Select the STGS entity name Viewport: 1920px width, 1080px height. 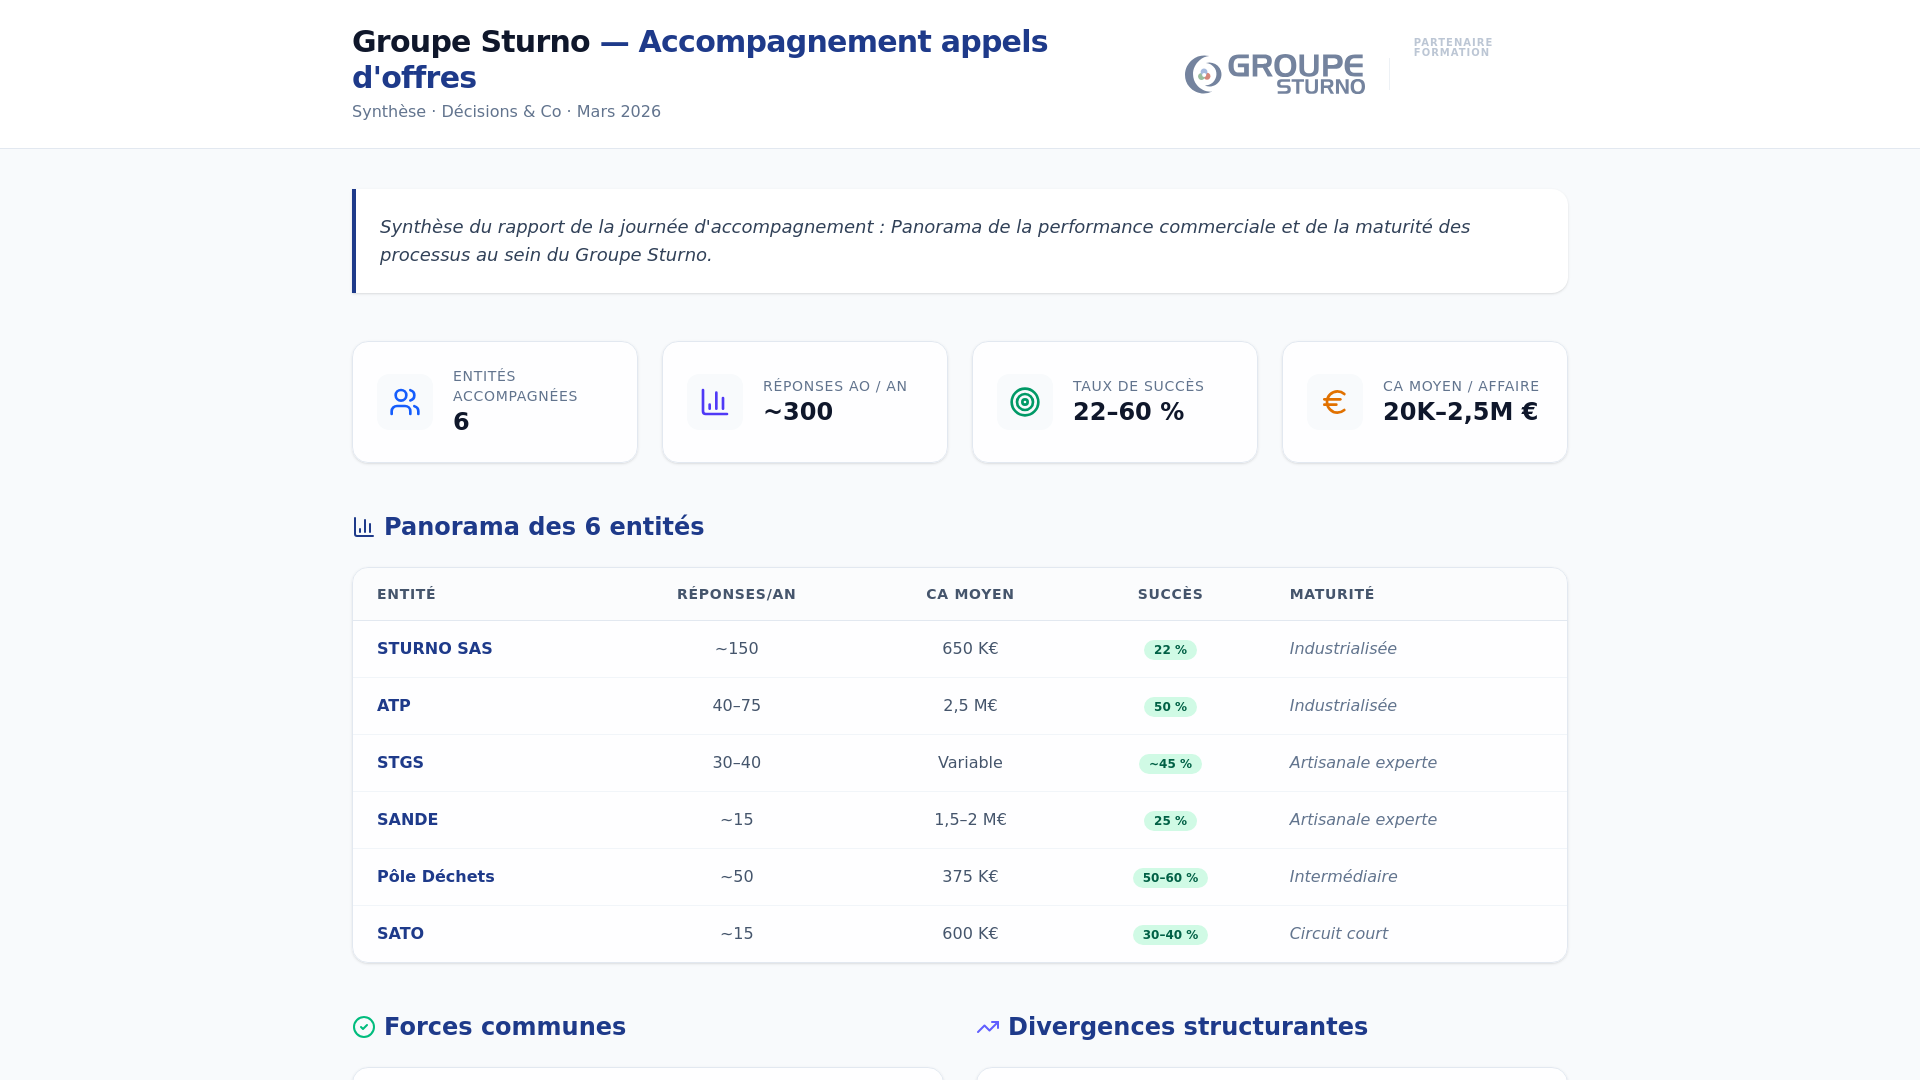tap(400, 763)
